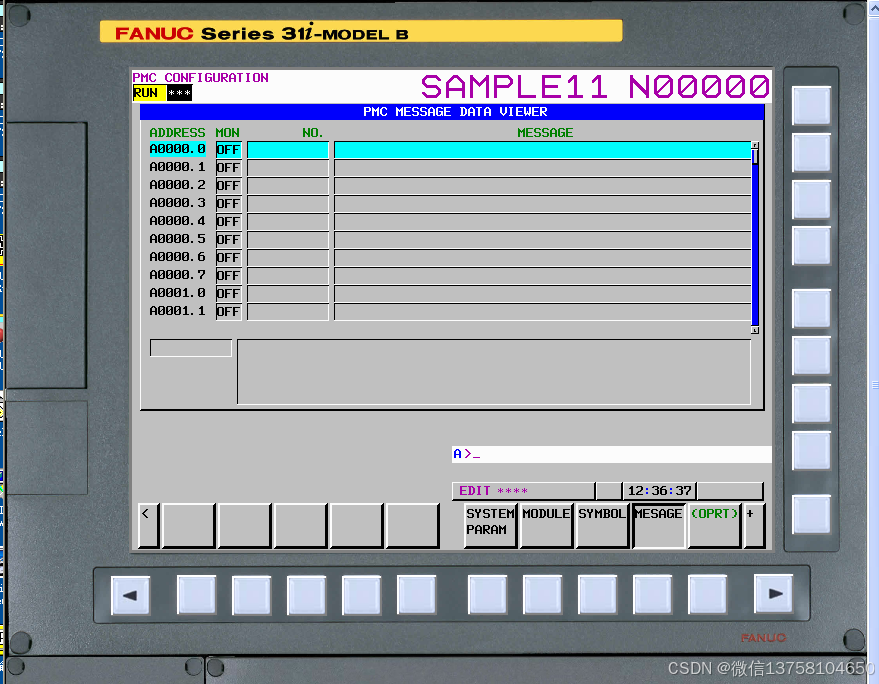Click the highlighted NO. cell of A0000.0
This screenshot has height=684, width=879.
tap(288, 150)
